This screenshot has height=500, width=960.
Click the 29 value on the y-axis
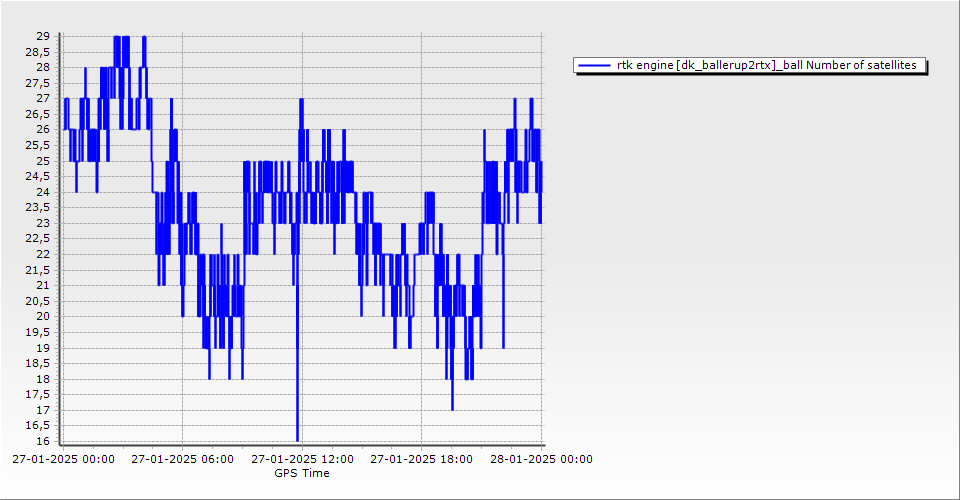coord(43,36)
